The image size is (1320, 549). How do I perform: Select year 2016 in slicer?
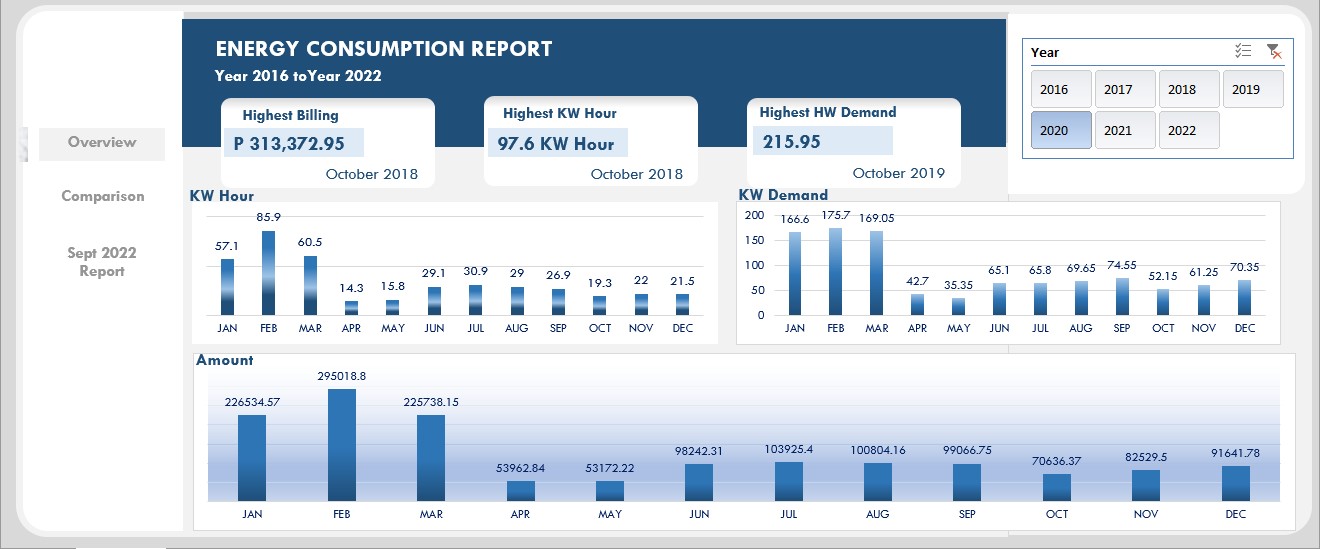[x=1061, y=89]
